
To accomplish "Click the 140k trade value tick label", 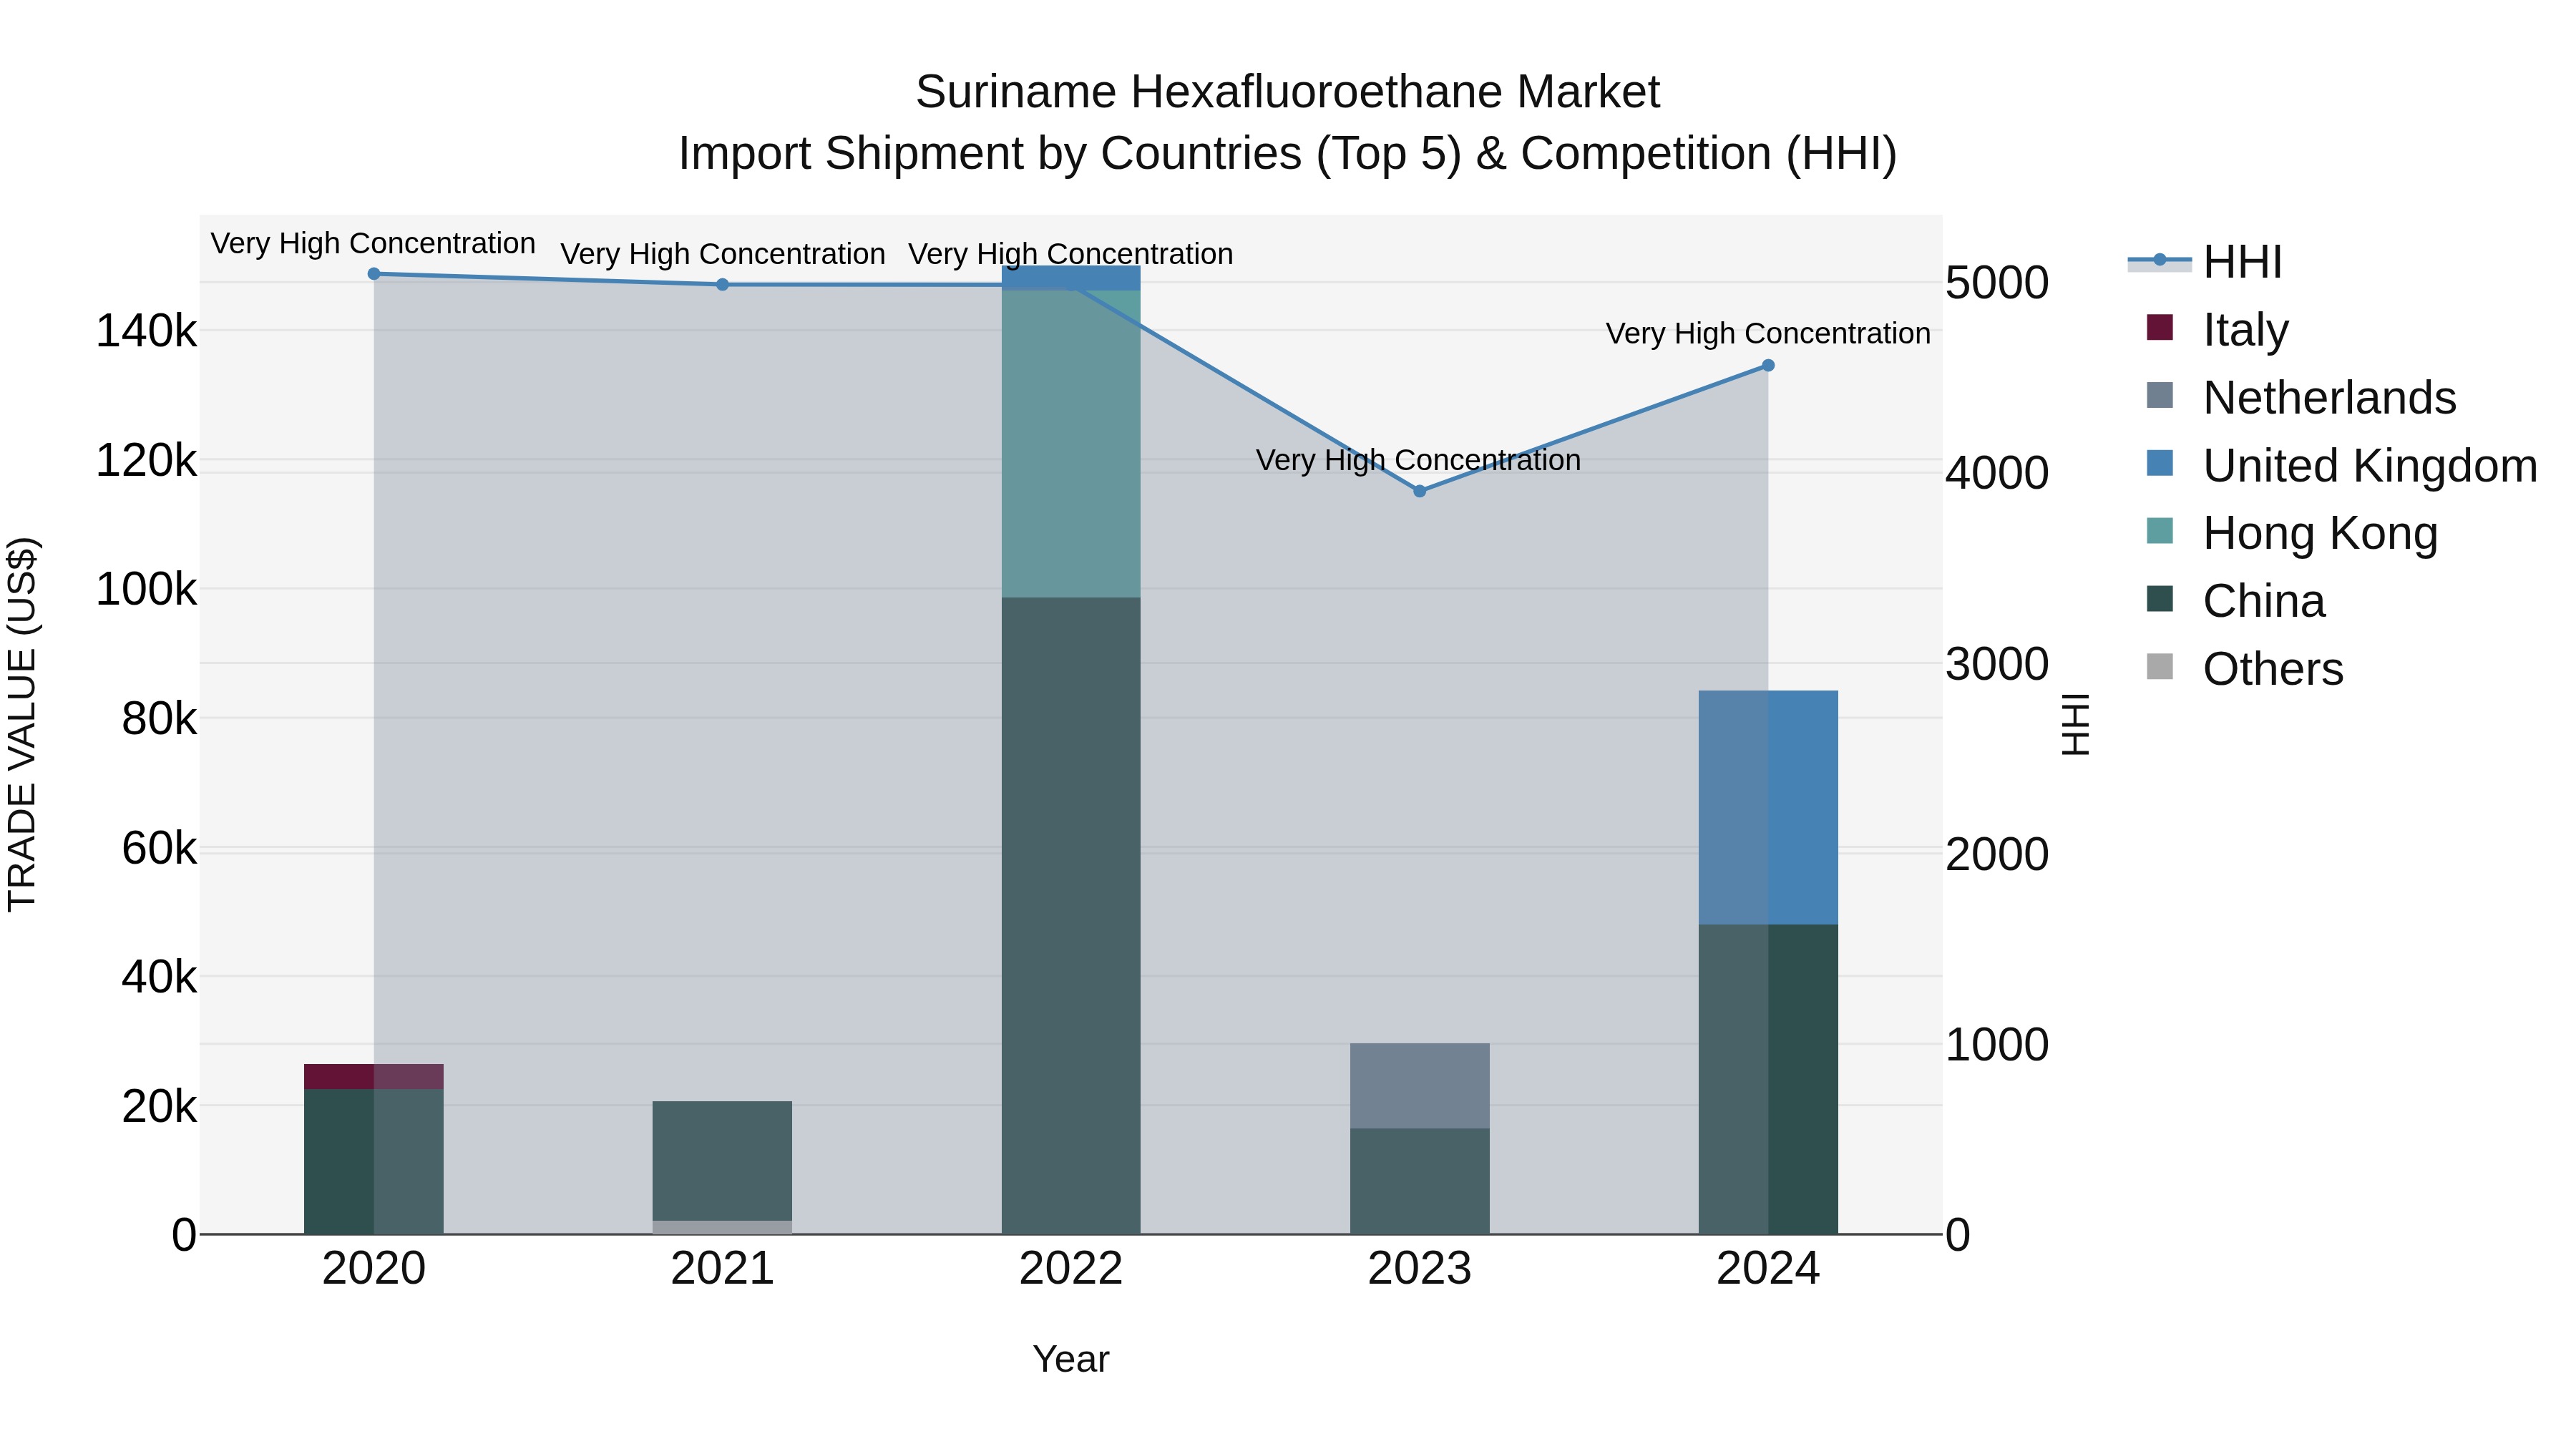I will 146,331.
